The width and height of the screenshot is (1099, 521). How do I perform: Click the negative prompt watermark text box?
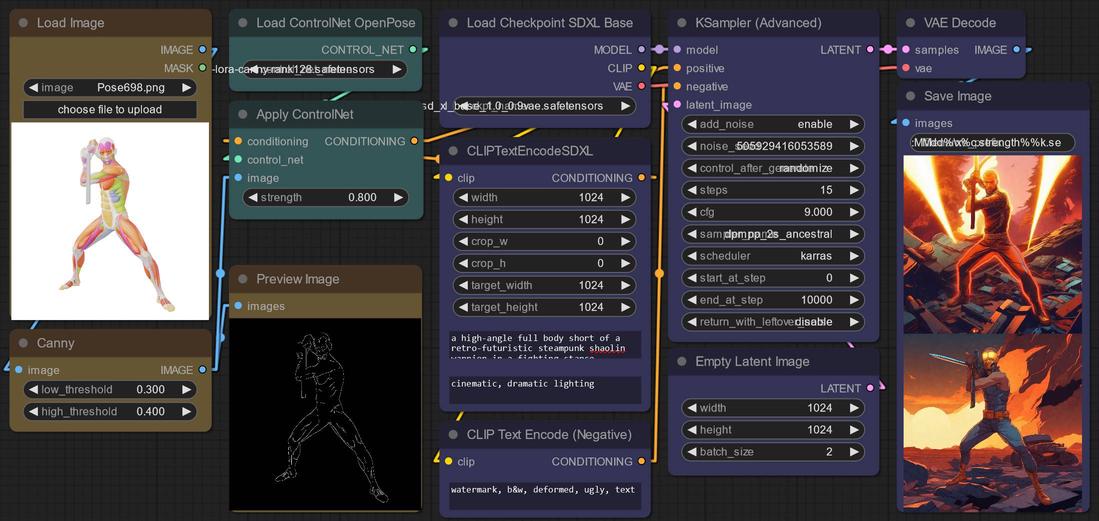click(x=545, y=496)
